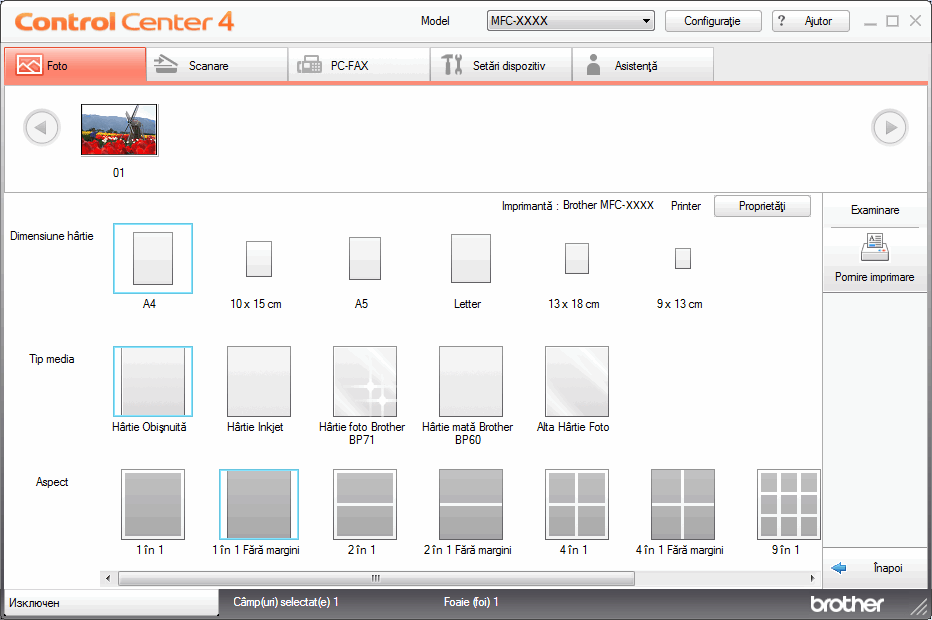Open Ajutor help button
This screenshot has width=932, height=620.
pos(811,21)
